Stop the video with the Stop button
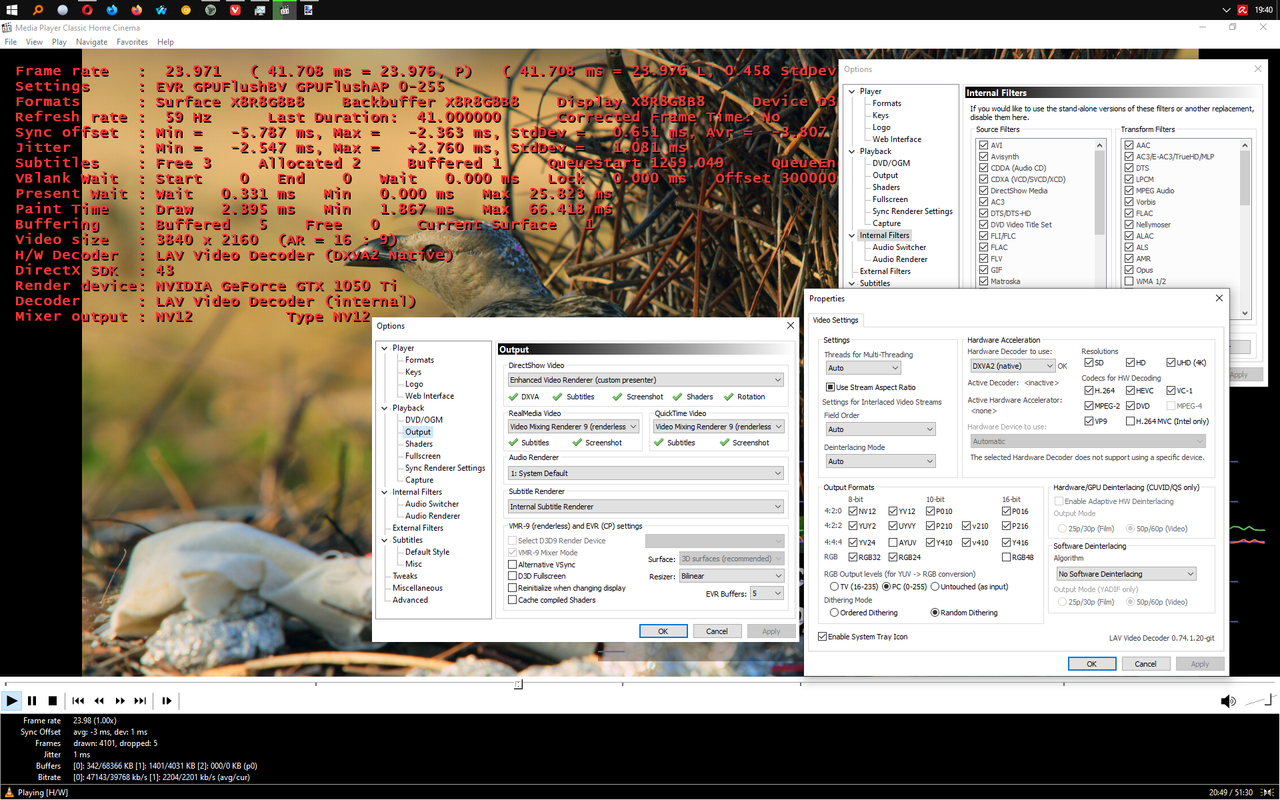Screen dimensions: 1280x800 point(53,701)
